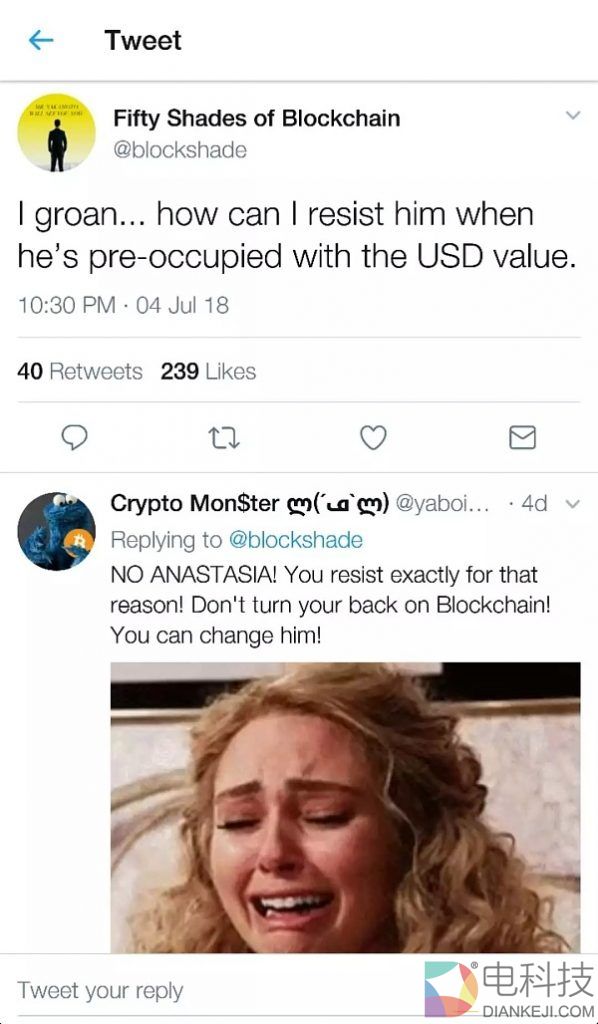Open Fifty Shades of Blockchain display name

pyautogui.click(x=257, y=118)
